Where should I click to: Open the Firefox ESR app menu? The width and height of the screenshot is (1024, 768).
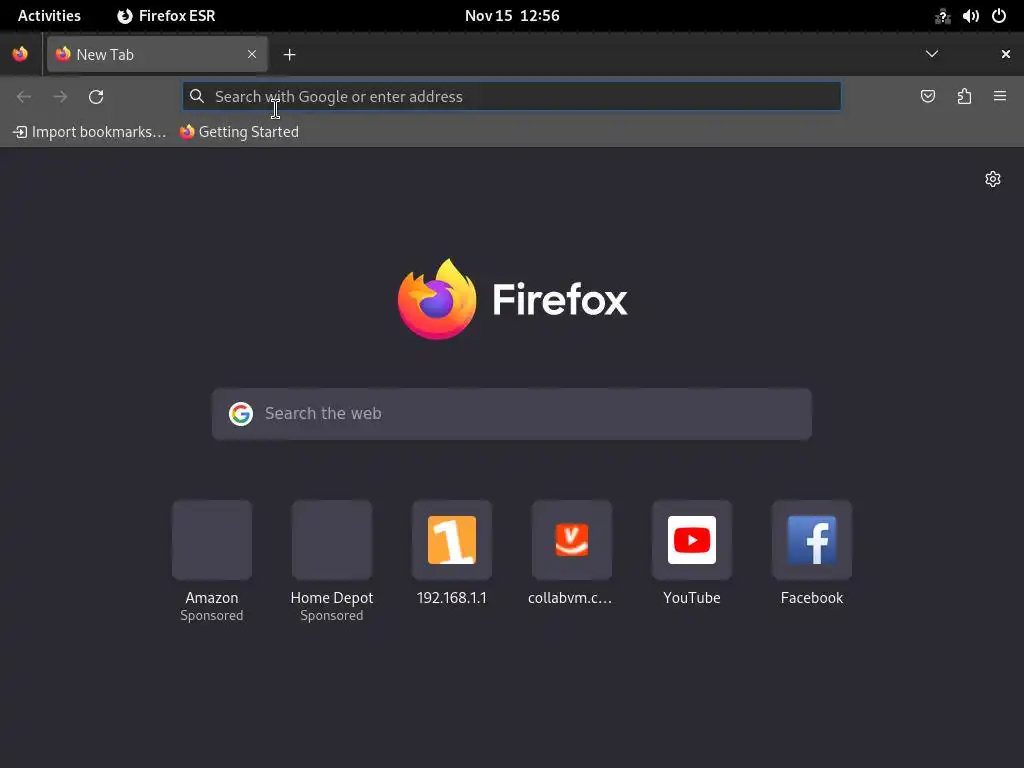[166, 16]
